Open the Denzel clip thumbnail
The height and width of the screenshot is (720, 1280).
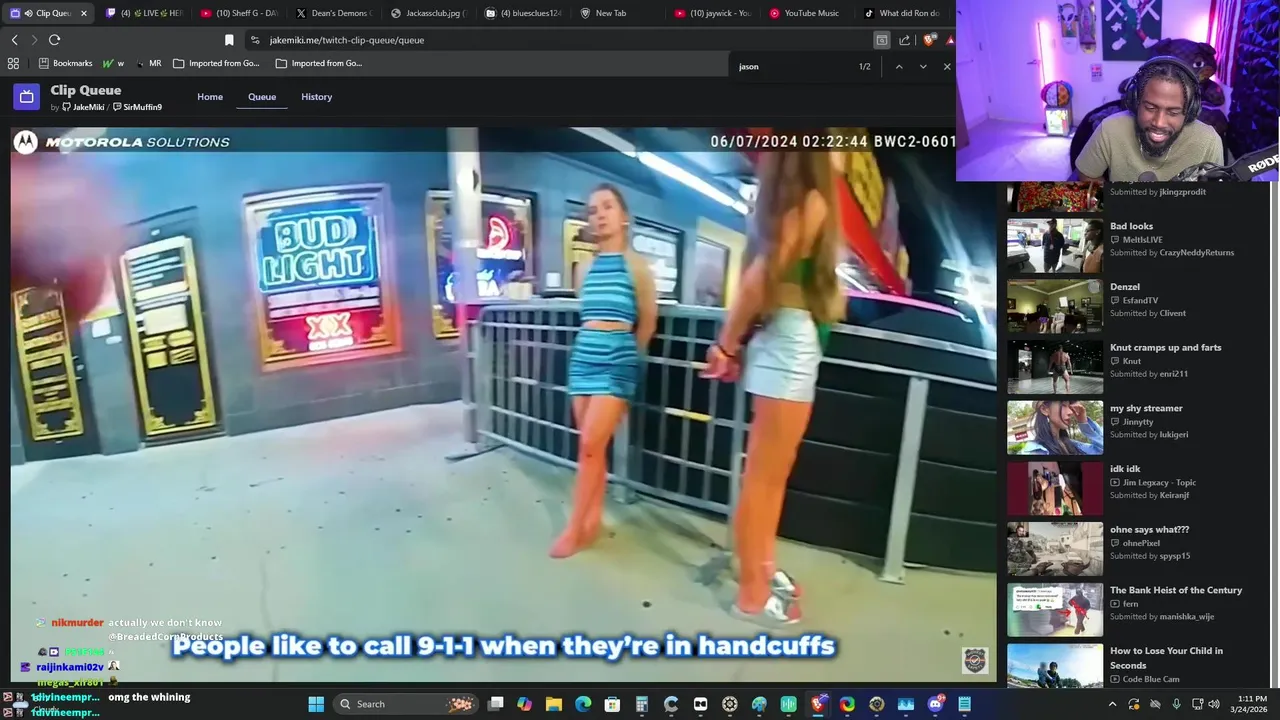[1055, 306]
